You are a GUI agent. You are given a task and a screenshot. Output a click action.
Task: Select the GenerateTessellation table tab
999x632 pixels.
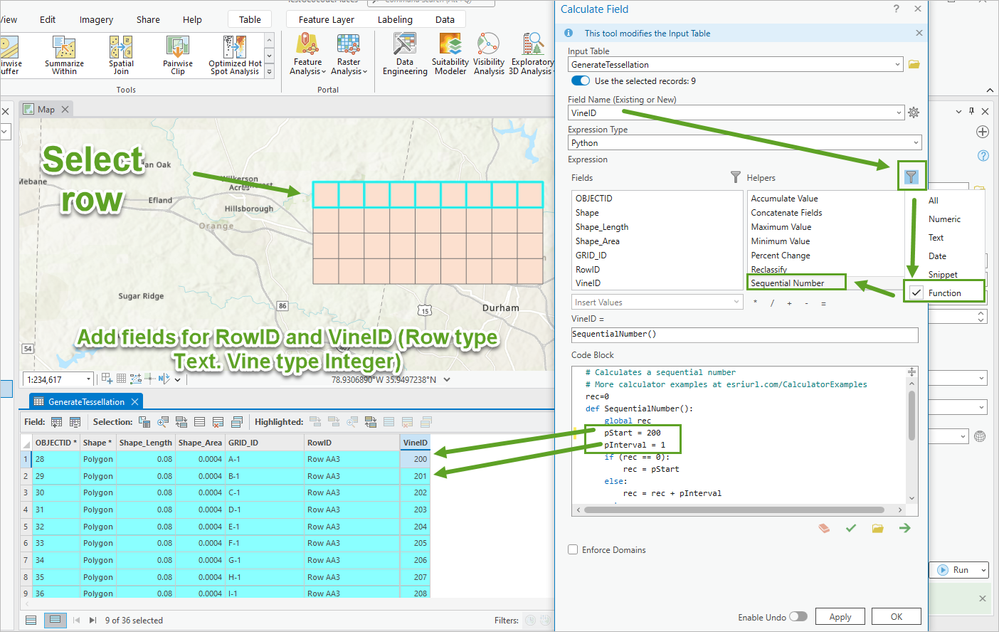[x=86, y=401]
